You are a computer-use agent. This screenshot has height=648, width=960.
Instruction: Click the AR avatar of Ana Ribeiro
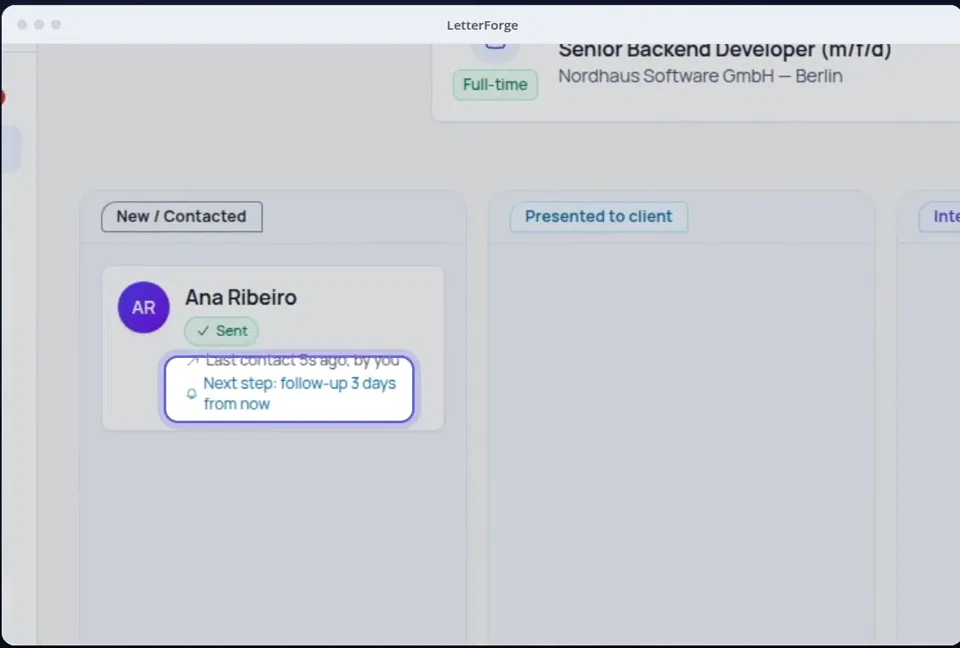point(143,307)
